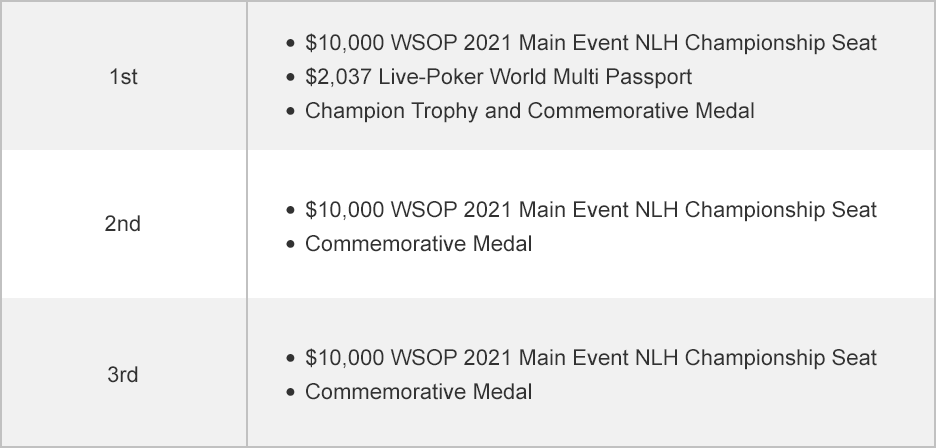Image resolution: width=936 pixels, height=448 pixels.
Task: Click the bullet before 3rd place WSOP seat
Action: [290, 359]
